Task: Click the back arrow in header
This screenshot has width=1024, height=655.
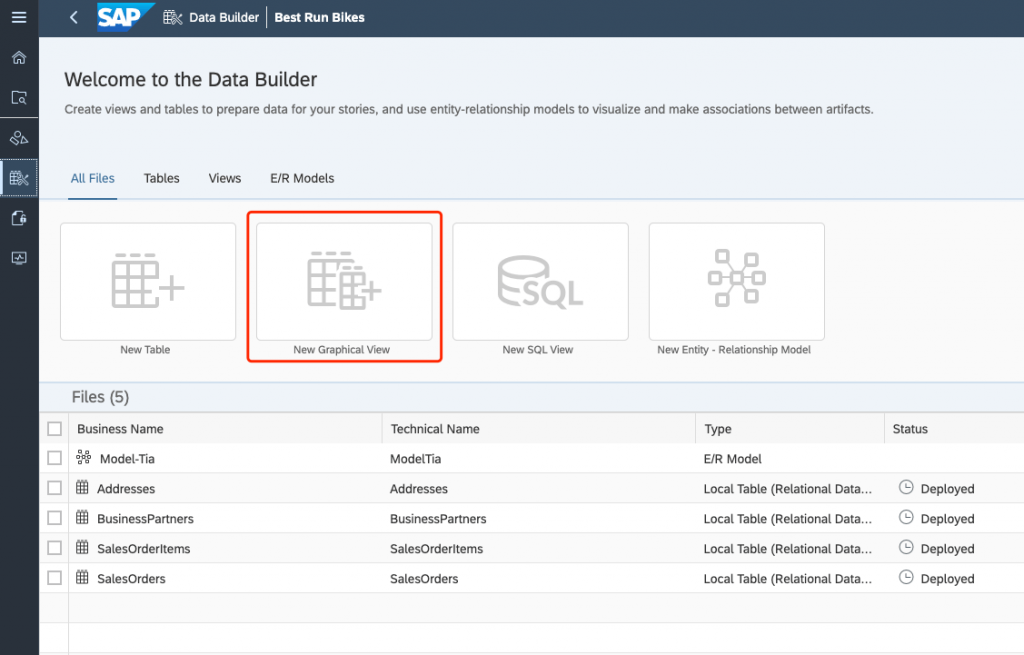Action: coord(74,18)
